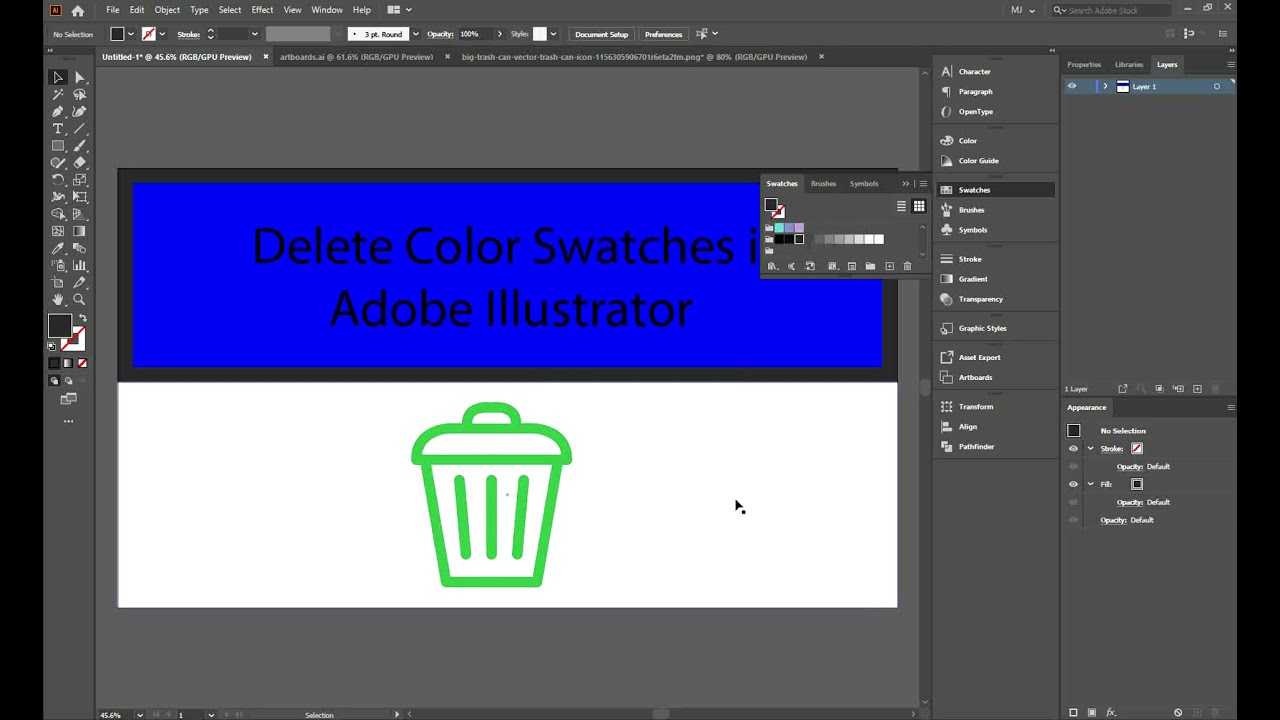Viewport: 1280px width, 720px height.
Task: Click pink swatch in Swatches panel
Action: [799, 228]
